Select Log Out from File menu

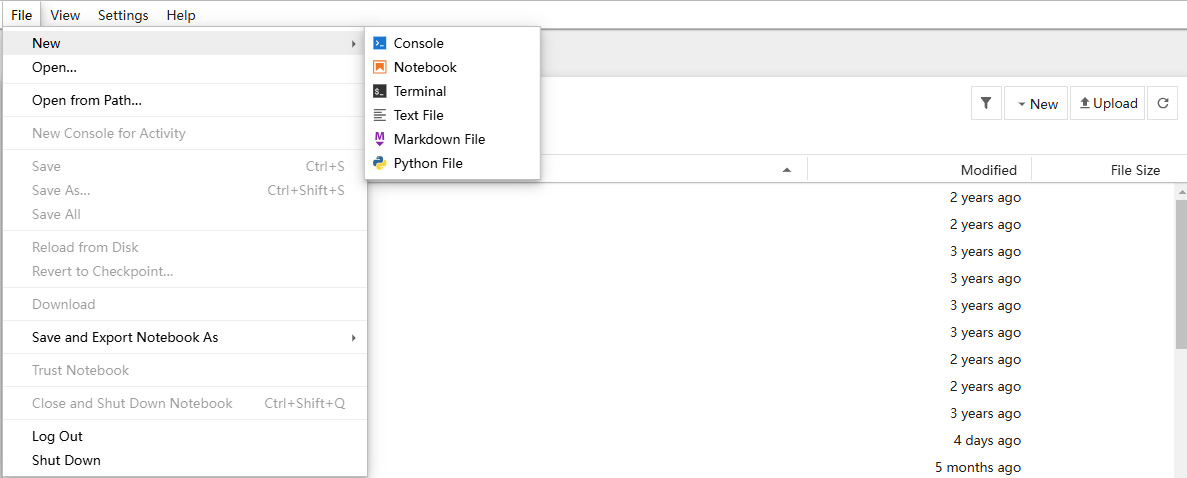[58, 436]
